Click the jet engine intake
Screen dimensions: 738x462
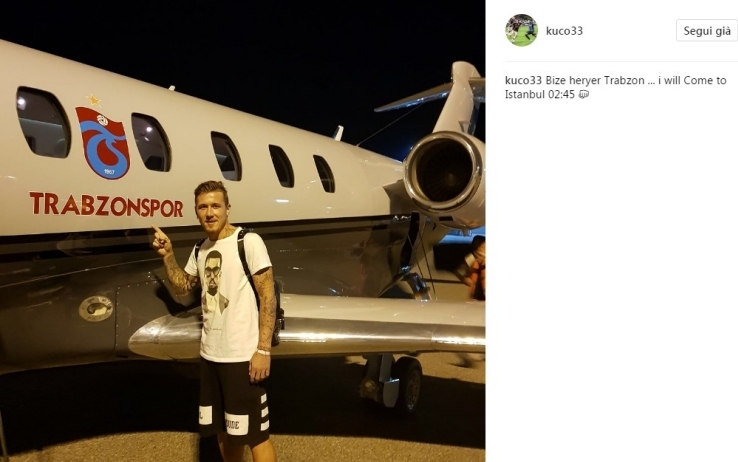tap(444, 172)
